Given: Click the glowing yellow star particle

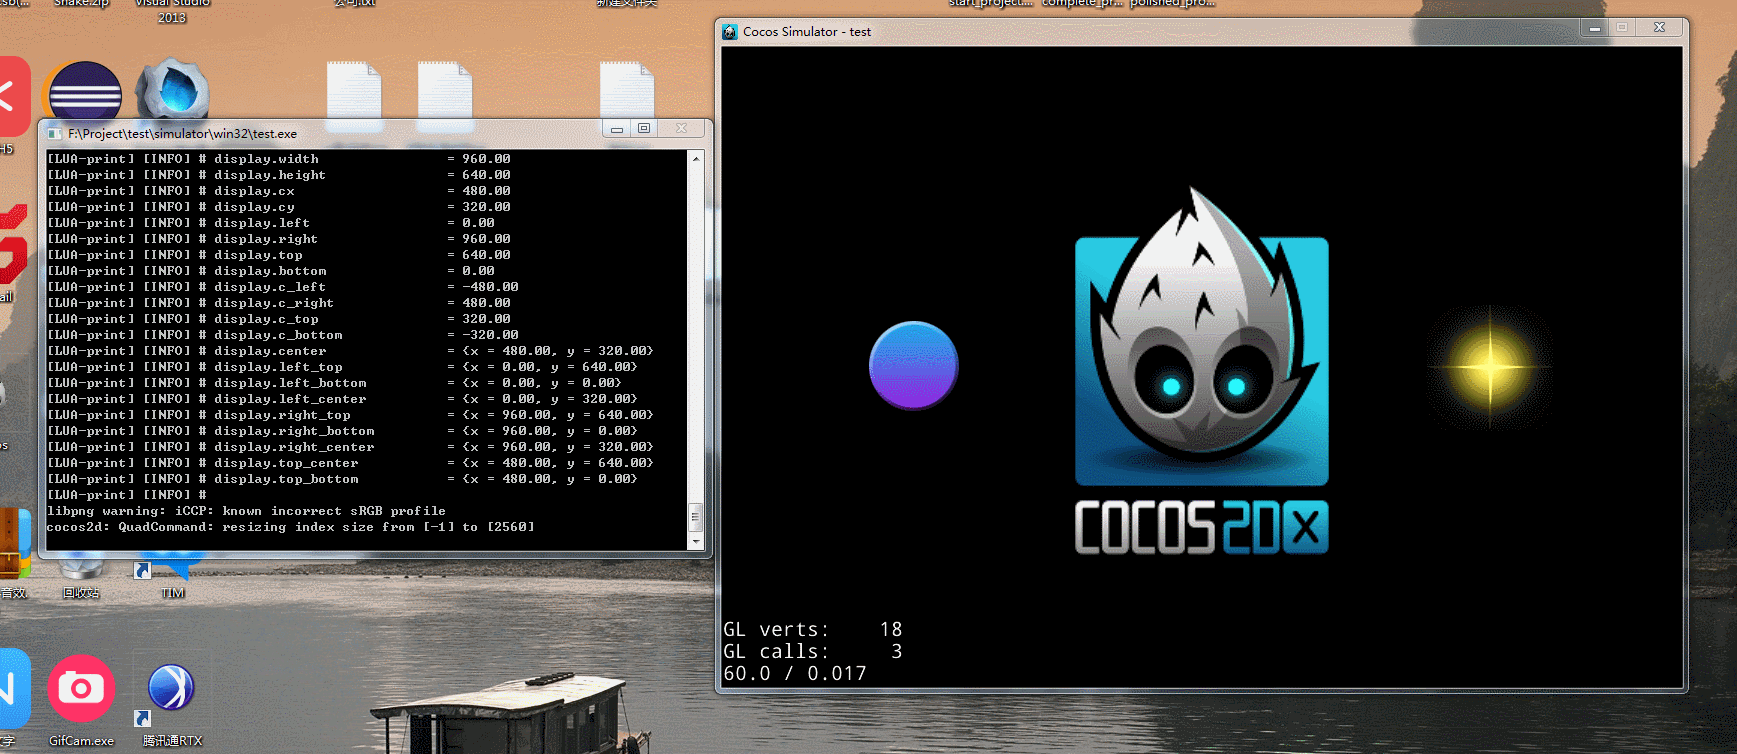Looking at the screenshot, I should click(1489, 366).
